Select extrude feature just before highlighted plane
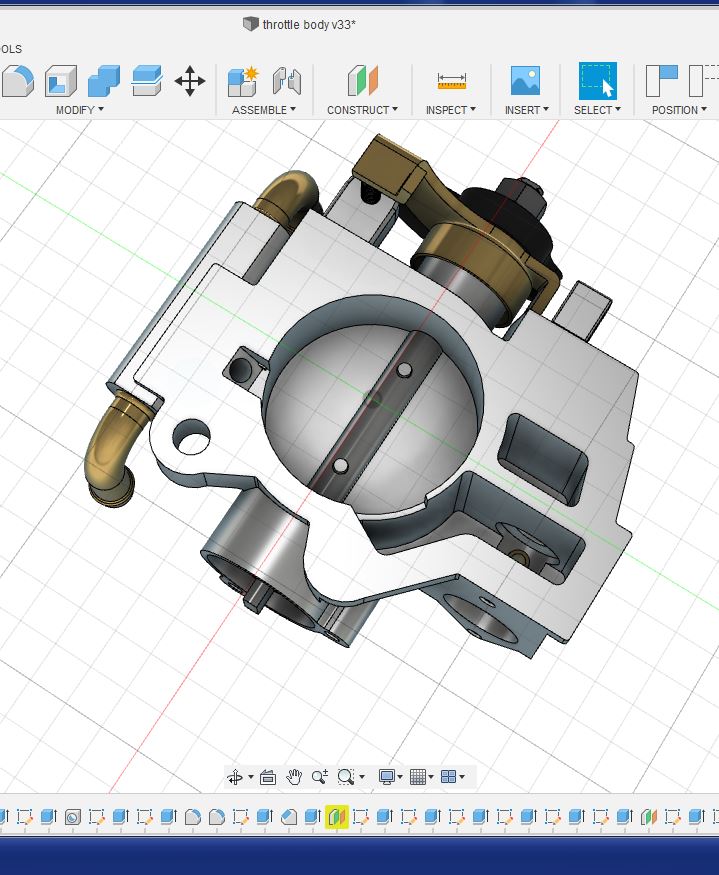Viewport: 719px width, 875px height. click(x=313, y=817)
